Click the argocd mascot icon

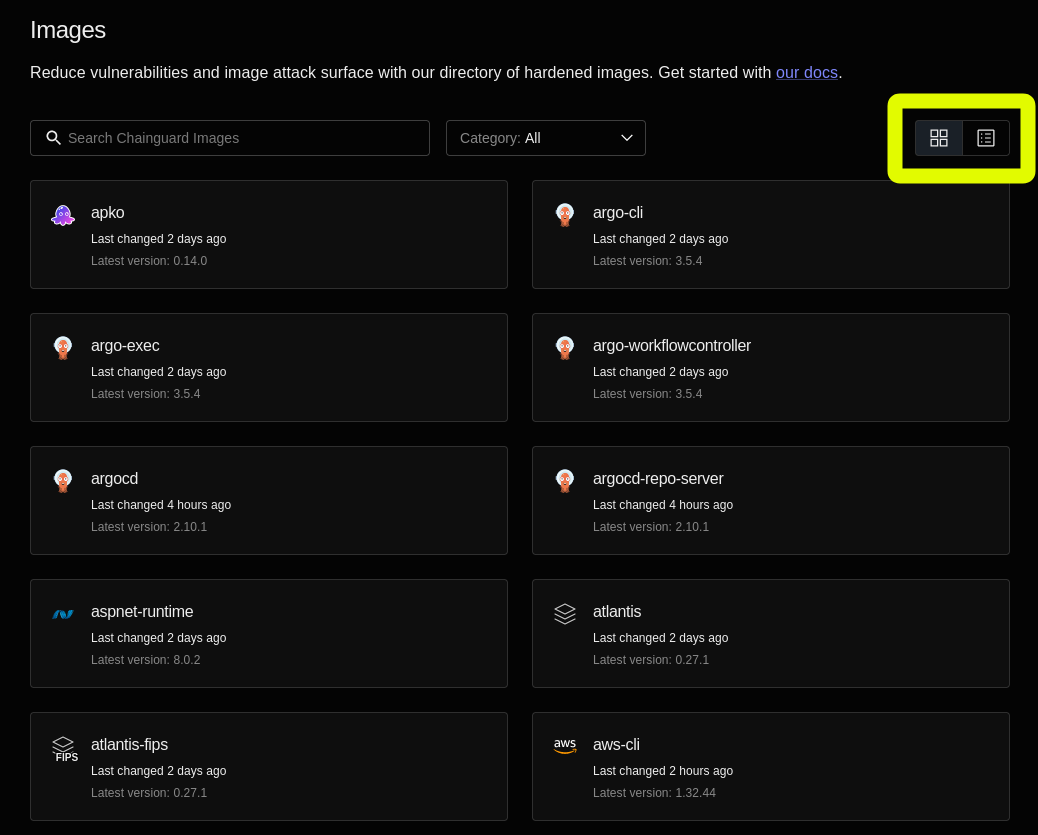pos(63,480)
